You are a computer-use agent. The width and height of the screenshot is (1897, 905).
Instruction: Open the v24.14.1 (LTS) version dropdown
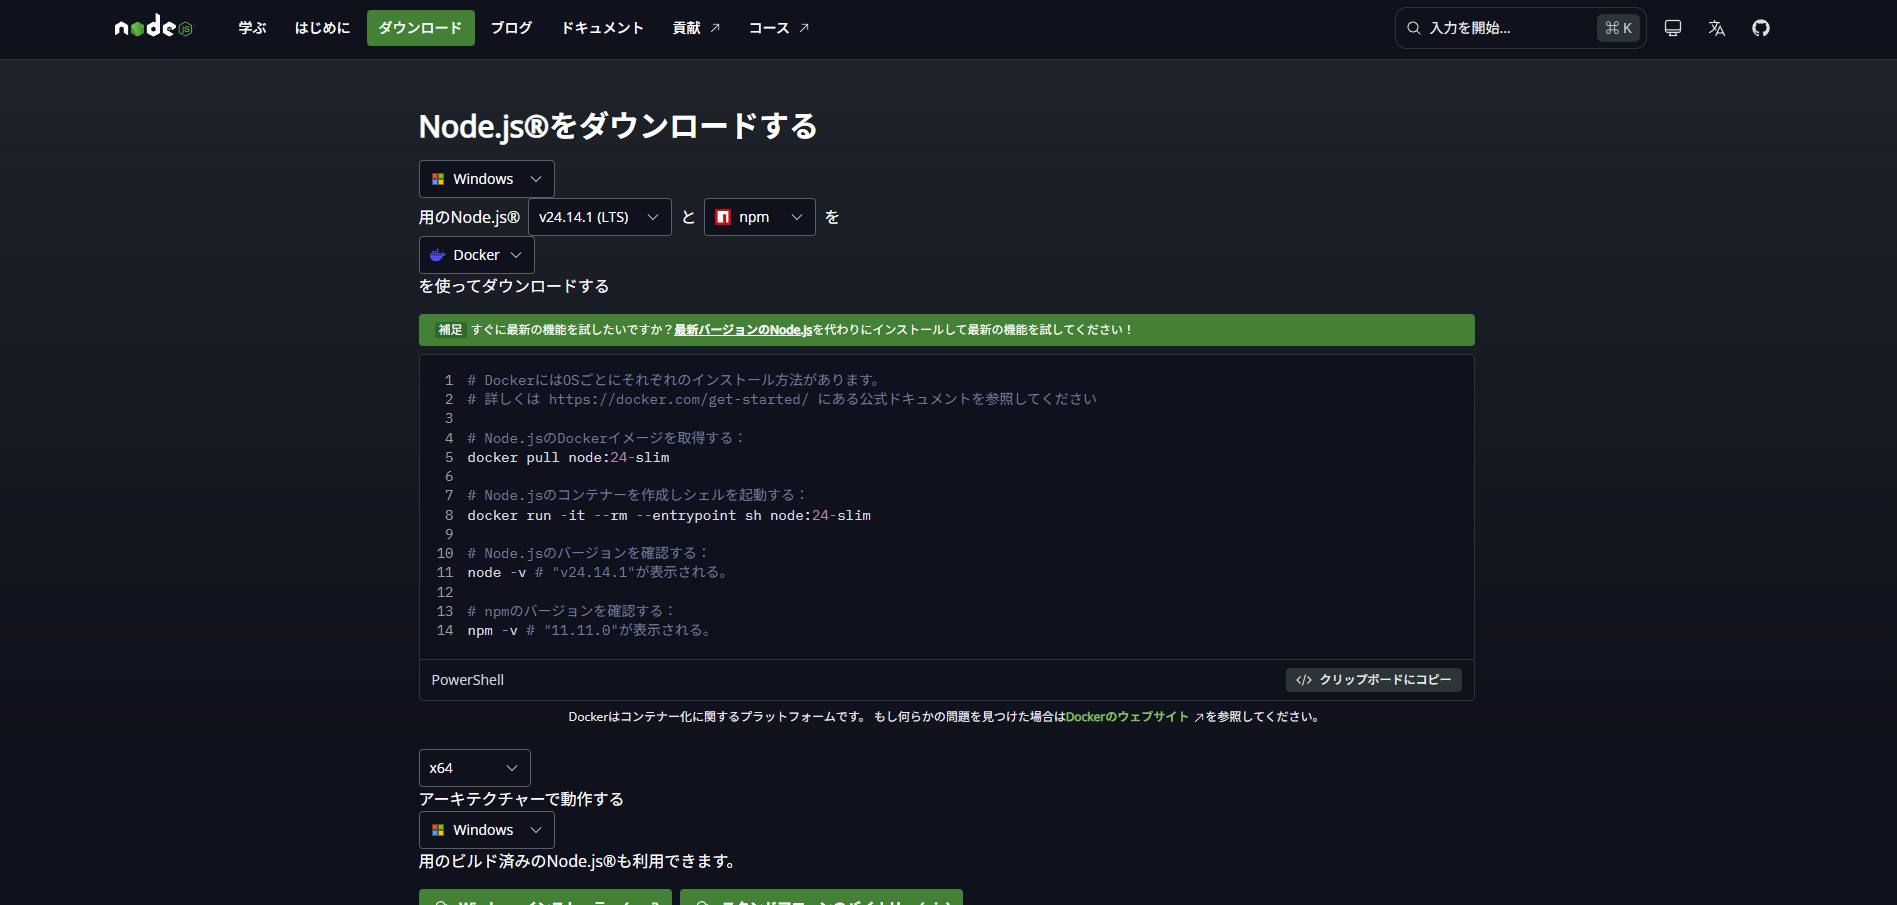tap(599, 217)
